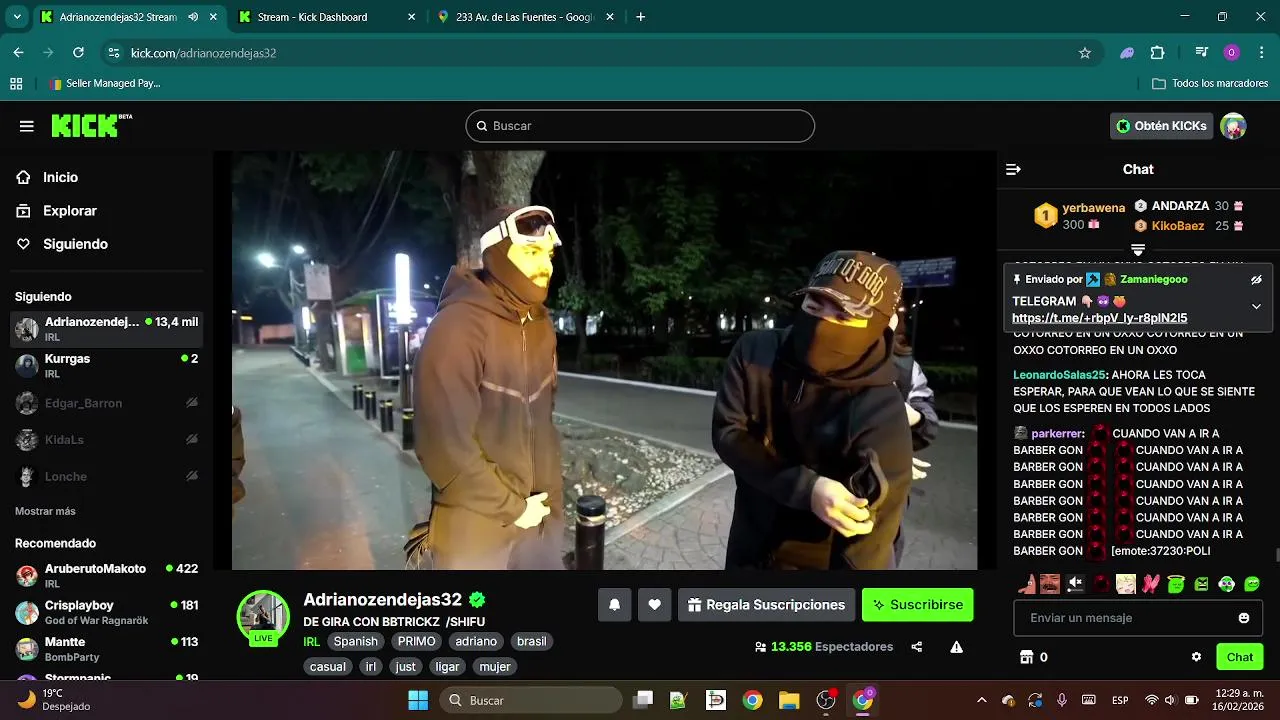This screenshot has height=720, width=1280.
Task: Send message with green Chat button
Action: coord(1240,657)
